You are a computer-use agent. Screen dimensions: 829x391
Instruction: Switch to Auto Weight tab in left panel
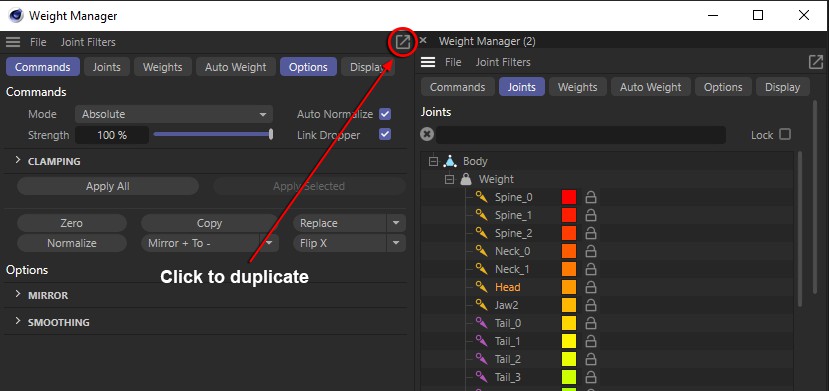point(236,67)
